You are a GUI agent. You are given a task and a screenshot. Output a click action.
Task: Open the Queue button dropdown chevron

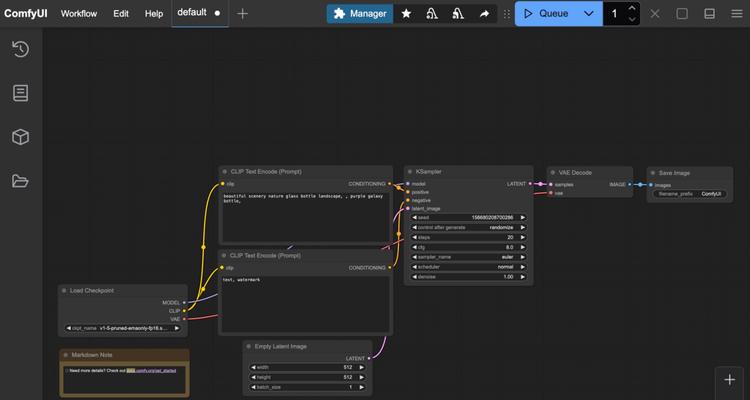(x=589, y=14)
